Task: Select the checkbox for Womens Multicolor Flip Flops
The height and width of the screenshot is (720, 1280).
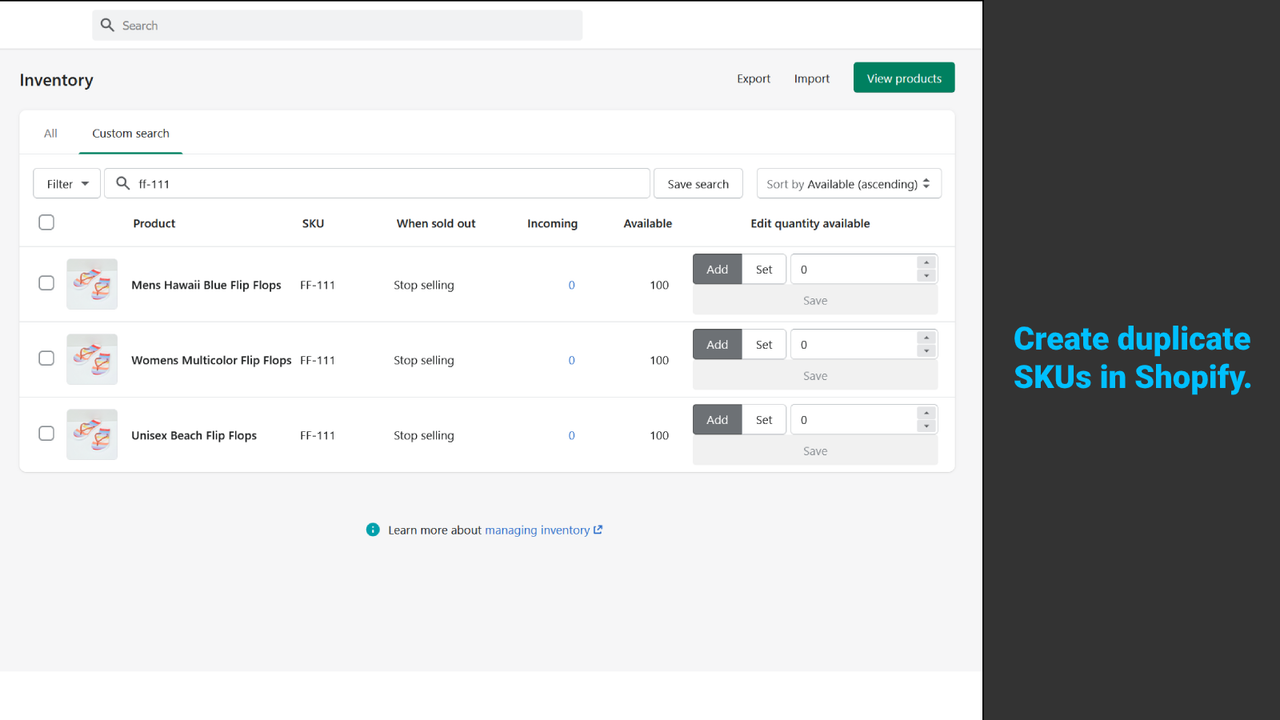Action: [46, 357]
